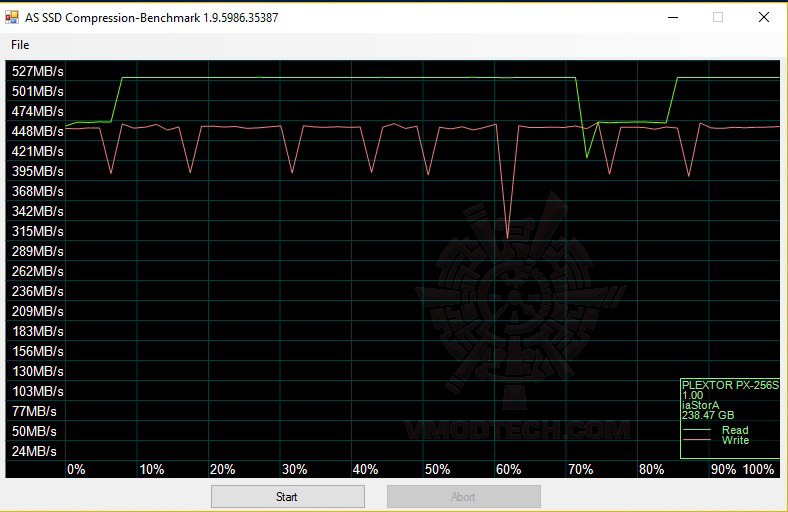Click the 70% compression axis label

click(580, 470)
